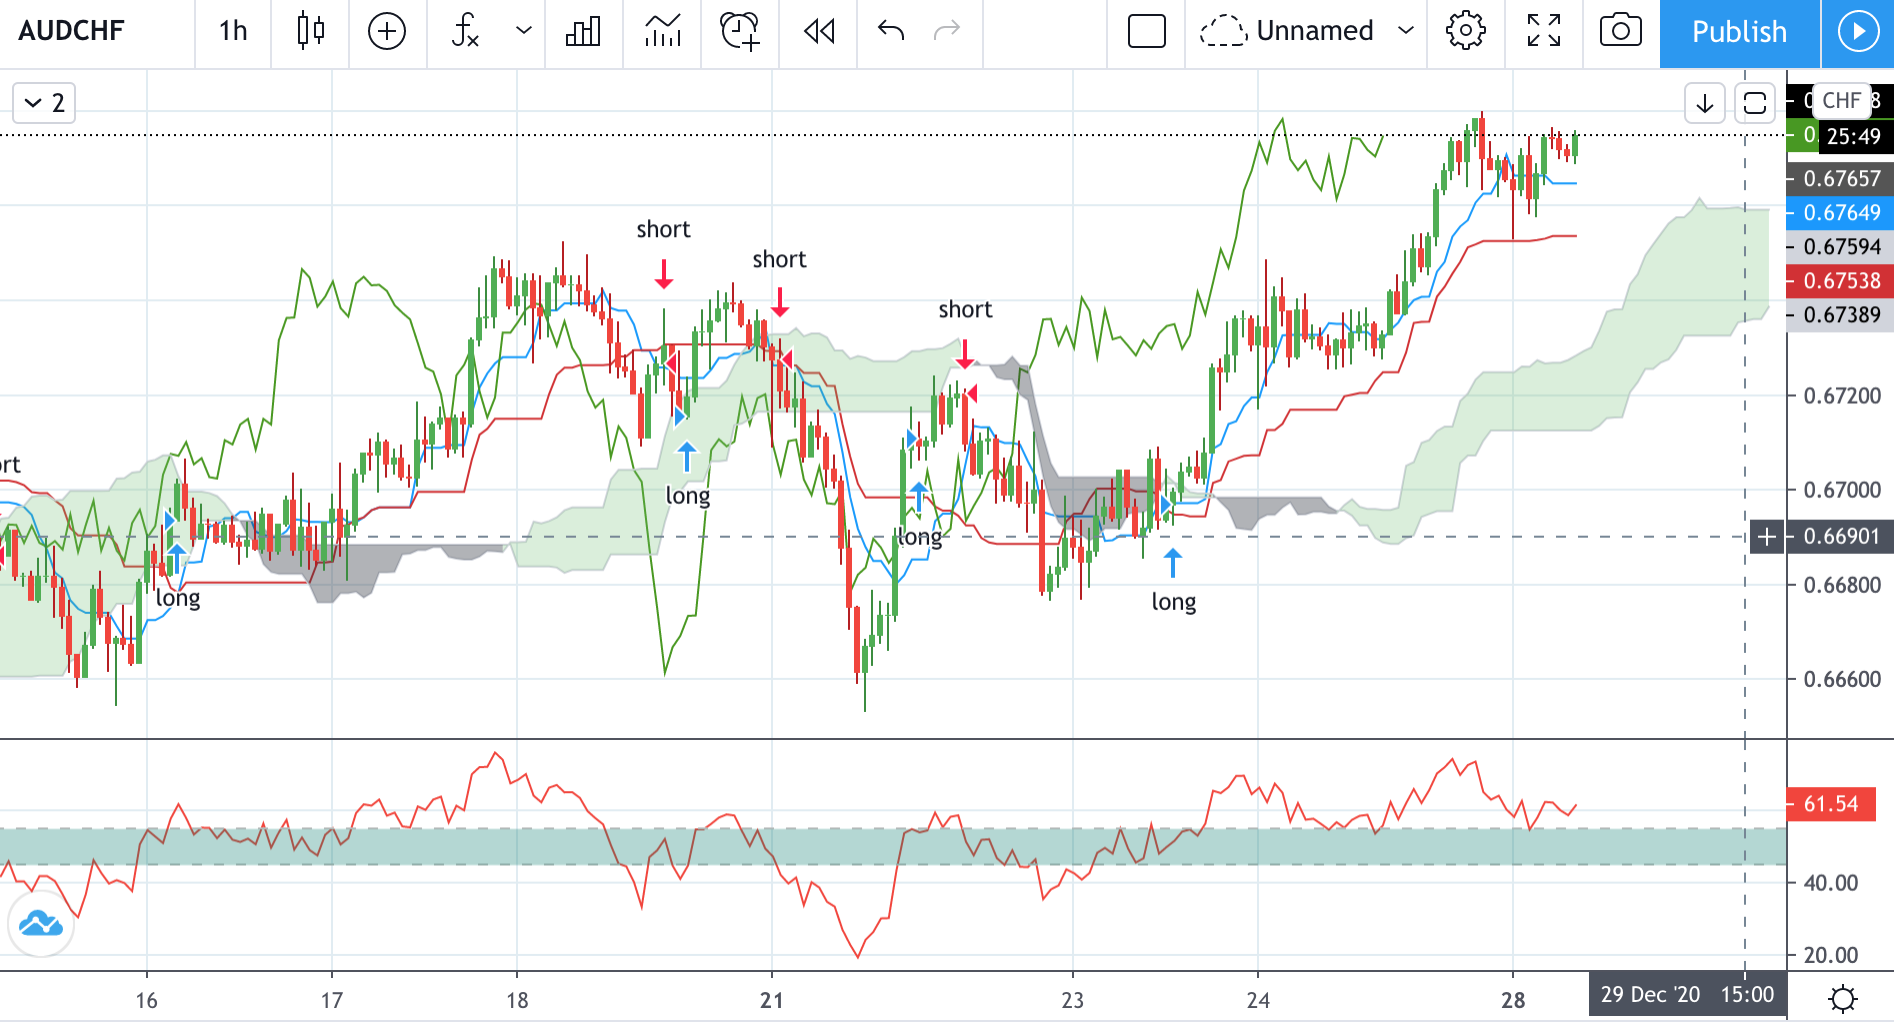This screenshot has height=1026, width=1894.
Task: Click the compare or add symbol icon
Action: click(387, 31)
